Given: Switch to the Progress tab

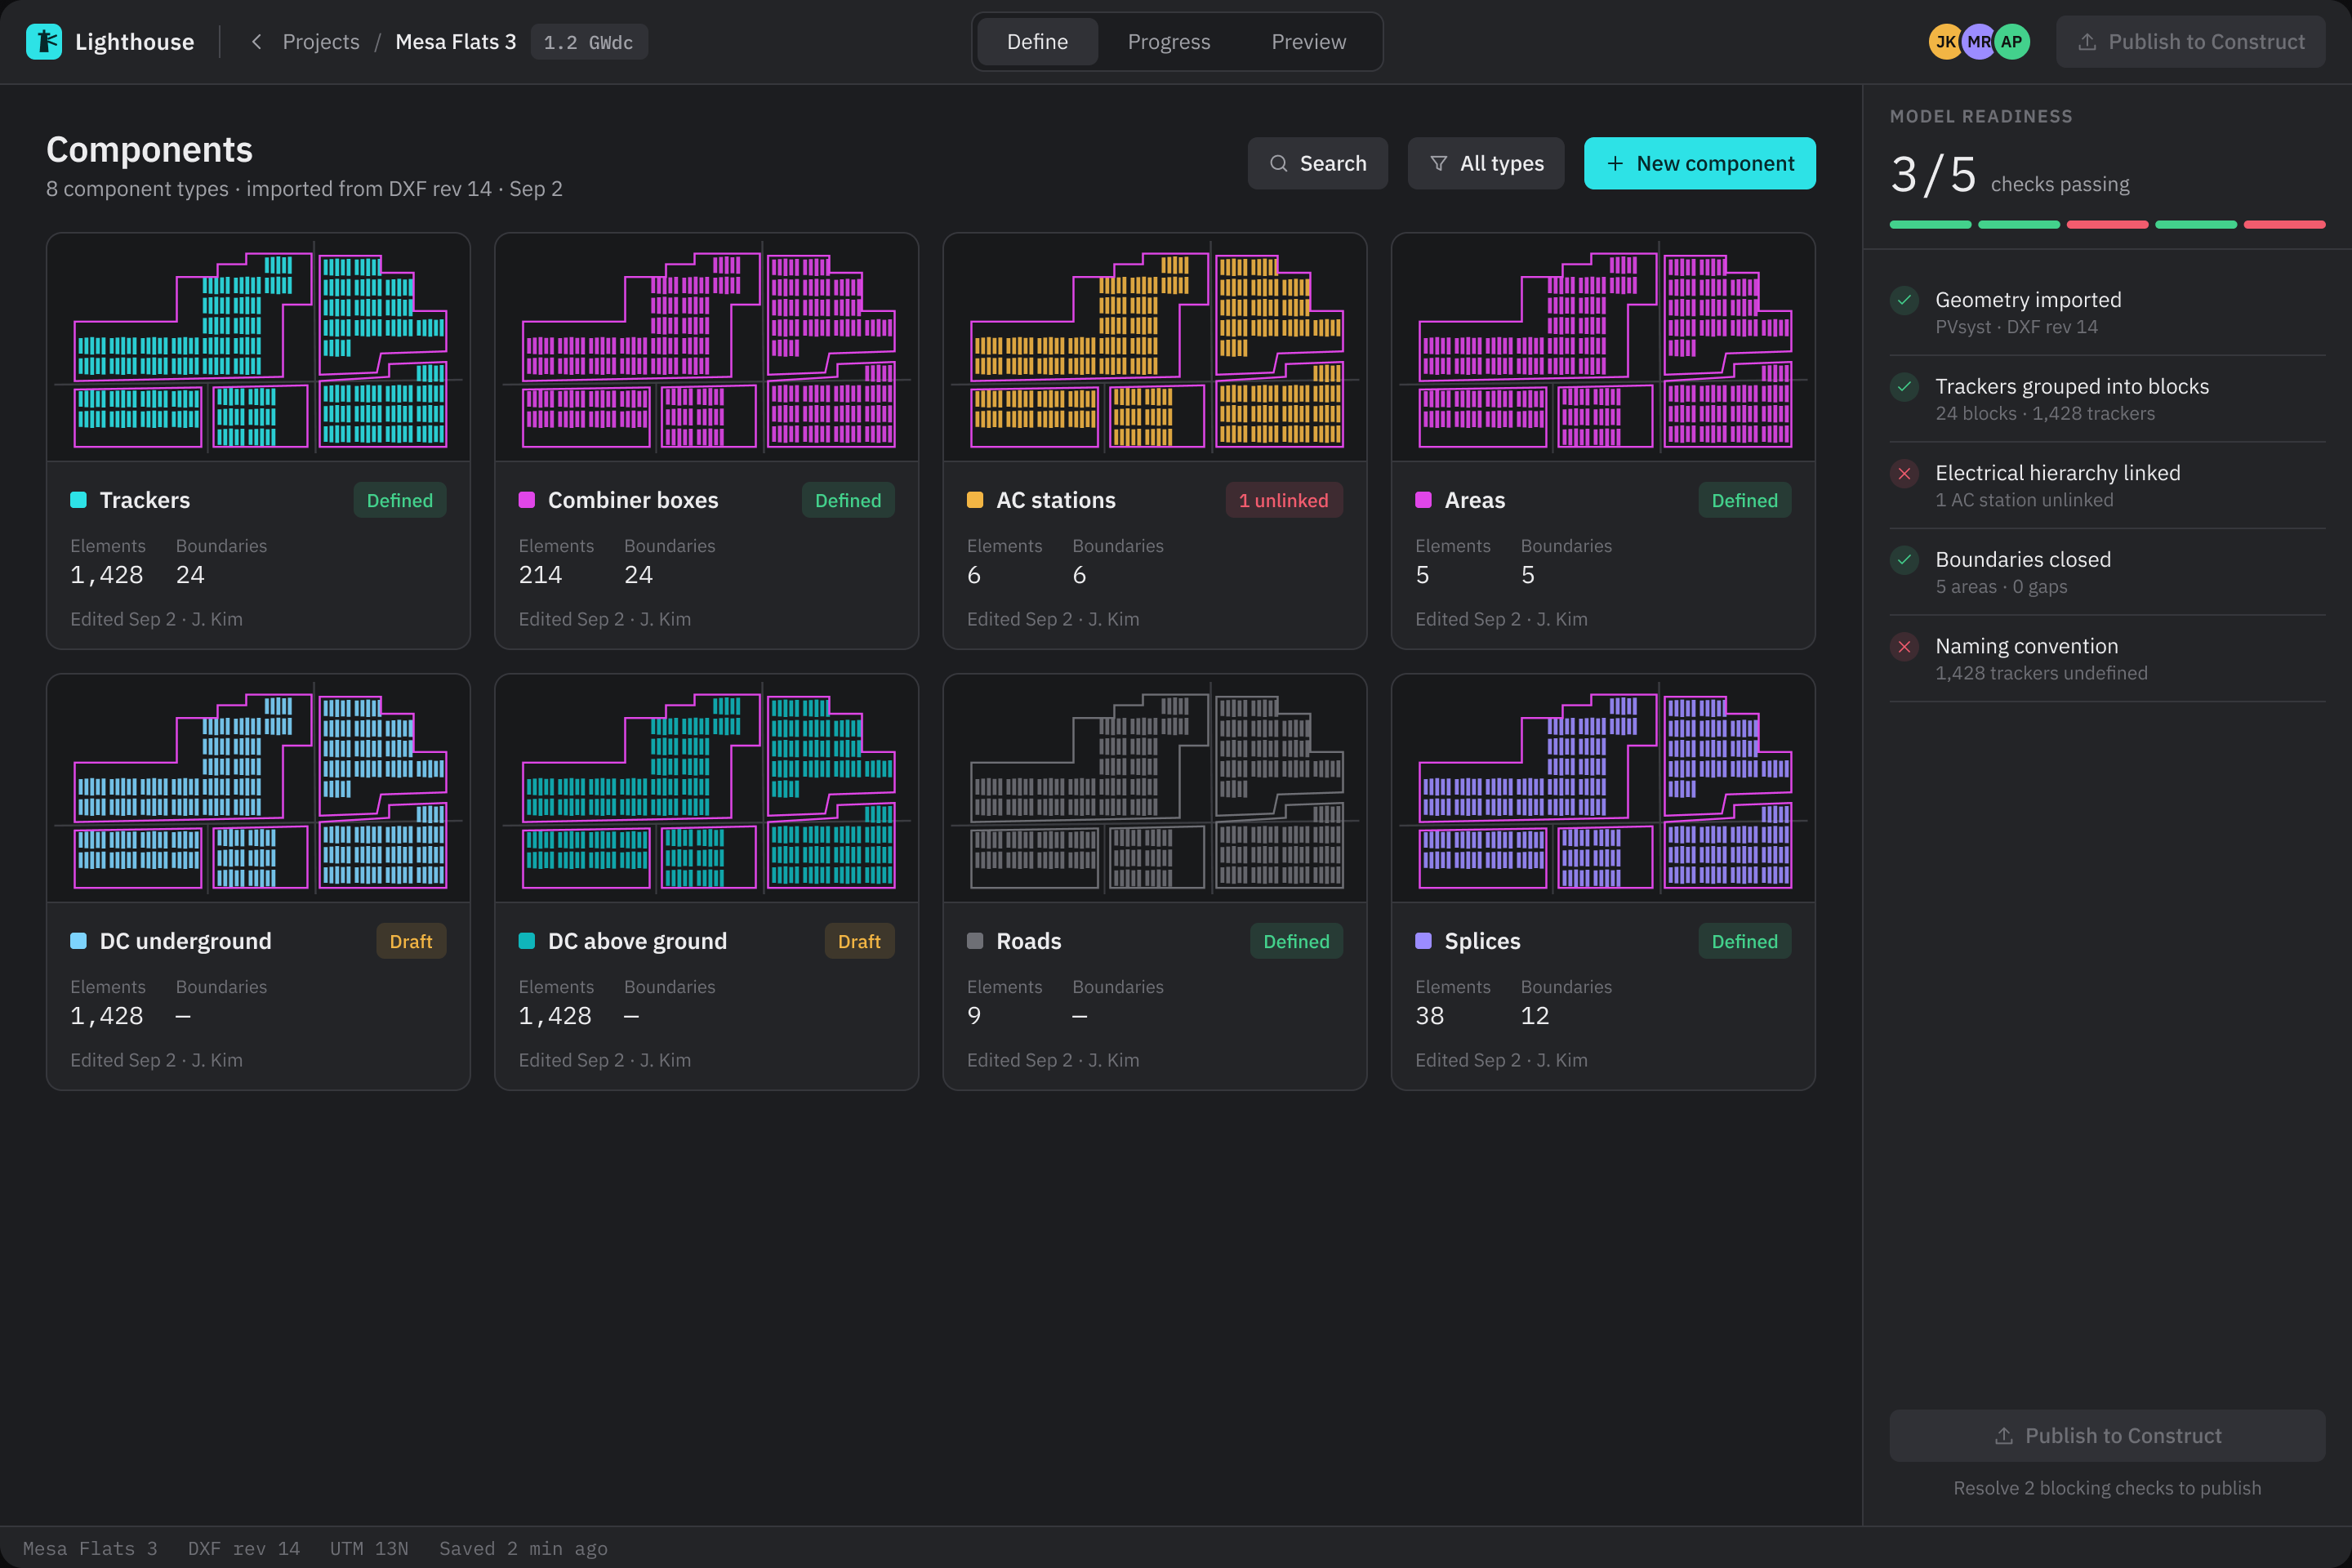Looking at the screenshot, I should (1169, 42).
